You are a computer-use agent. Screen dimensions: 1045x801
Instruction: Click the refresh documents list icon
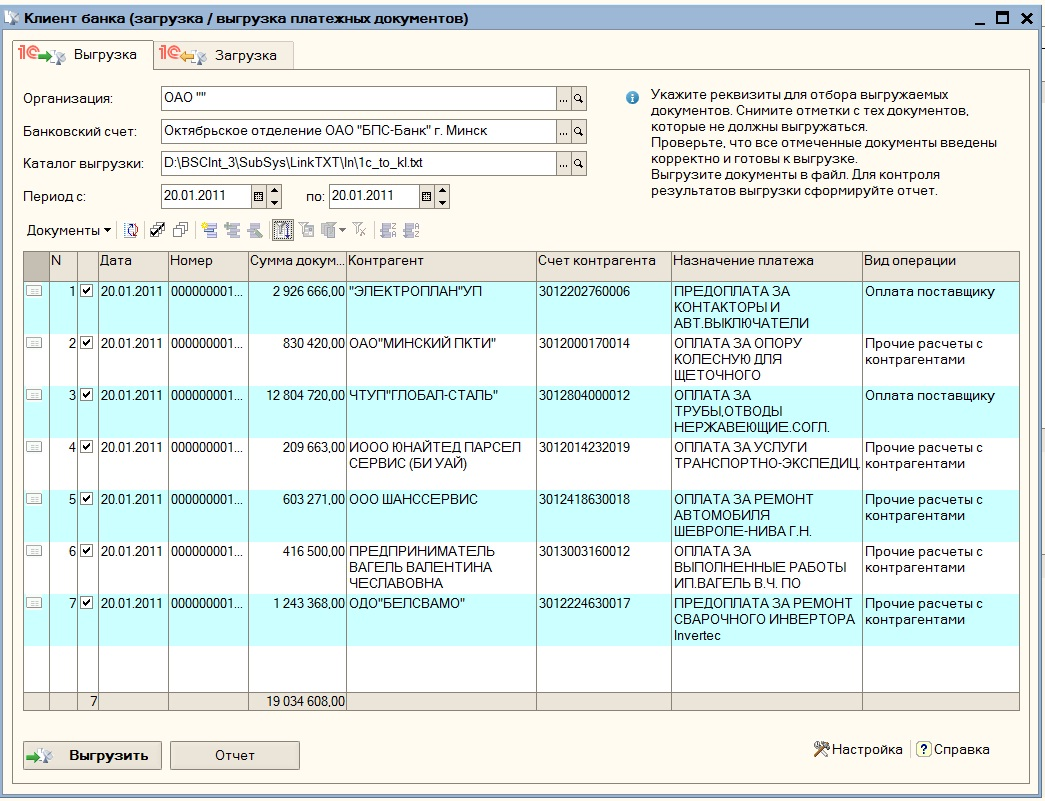point(131,230)
